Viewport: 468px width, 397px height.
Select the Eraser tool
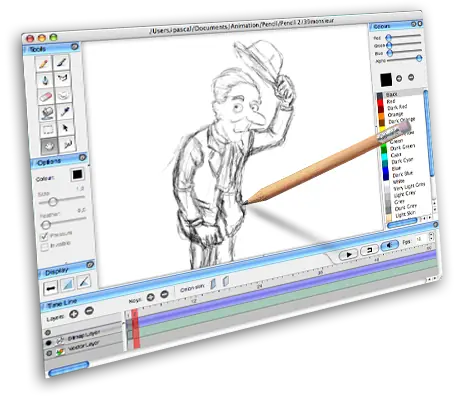tap(46, 97)
